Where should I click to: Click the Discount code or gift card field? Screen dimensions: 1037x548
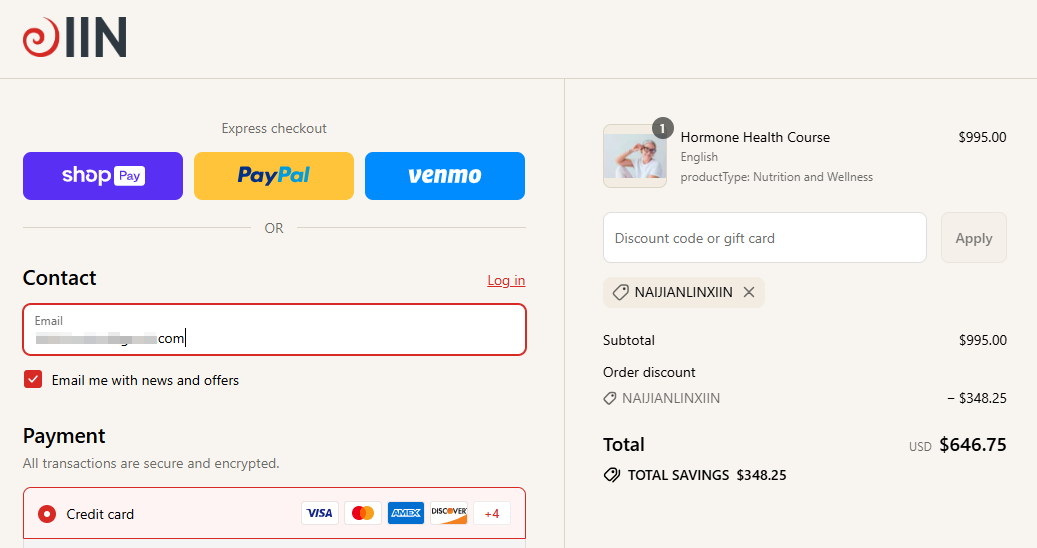coord(765,238)
